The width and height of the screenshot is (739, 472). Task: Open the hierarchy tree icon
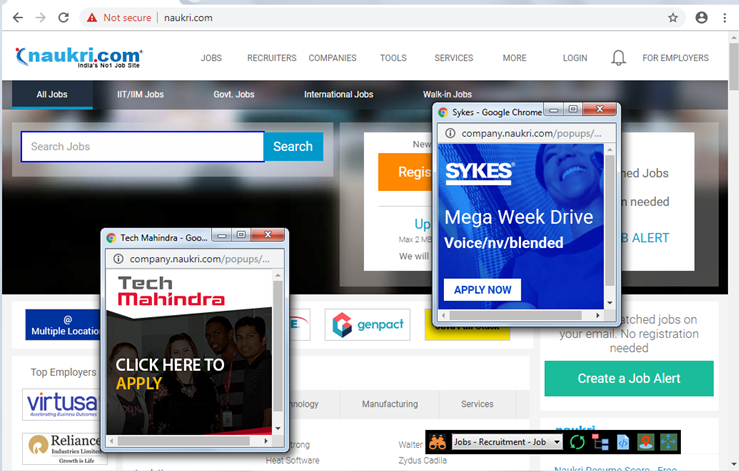(x=600, y=442)
